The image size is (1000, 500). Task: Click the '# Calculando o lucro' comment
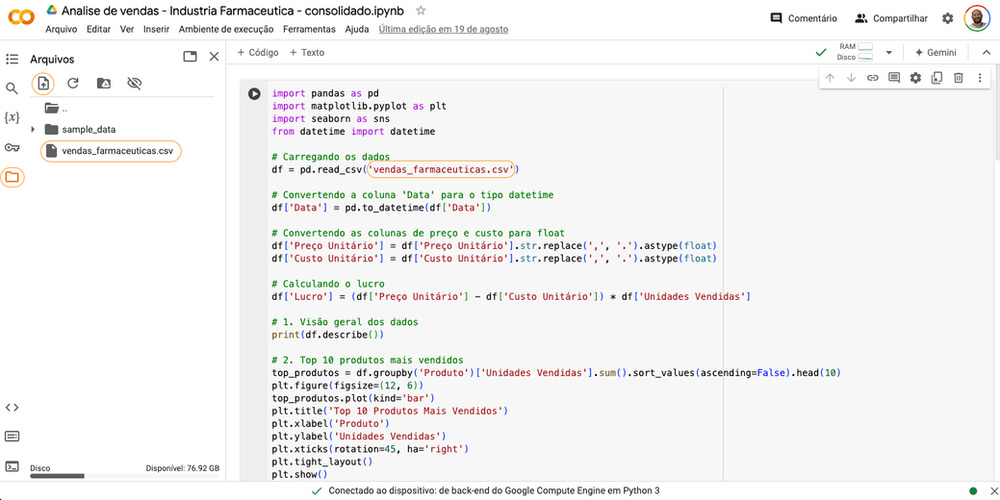point(328,284)
